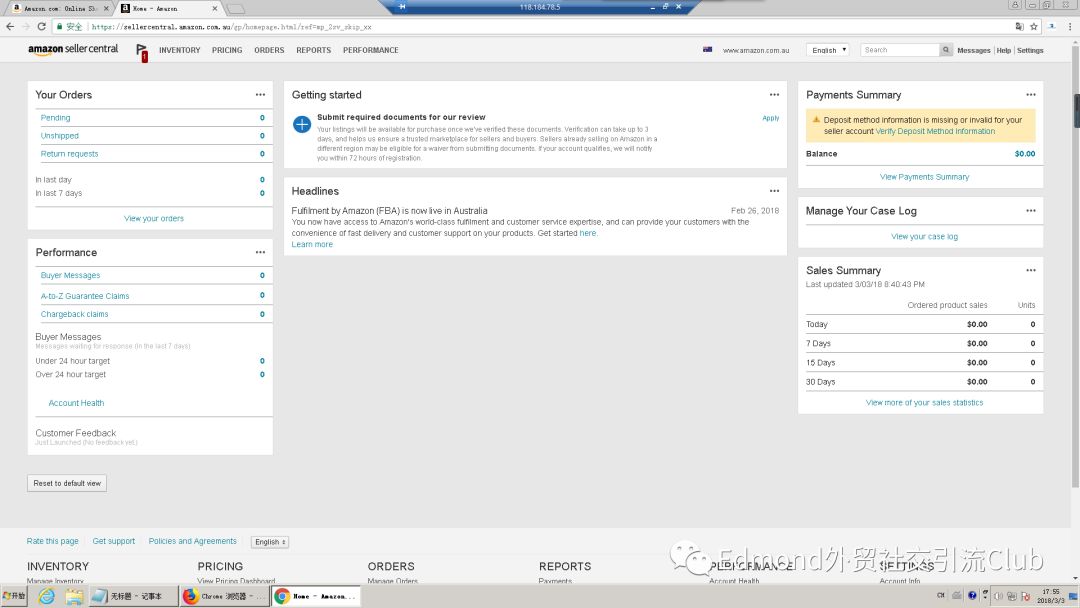Close the Amazon.com Online Shopping tab

(x=106, y=9)
